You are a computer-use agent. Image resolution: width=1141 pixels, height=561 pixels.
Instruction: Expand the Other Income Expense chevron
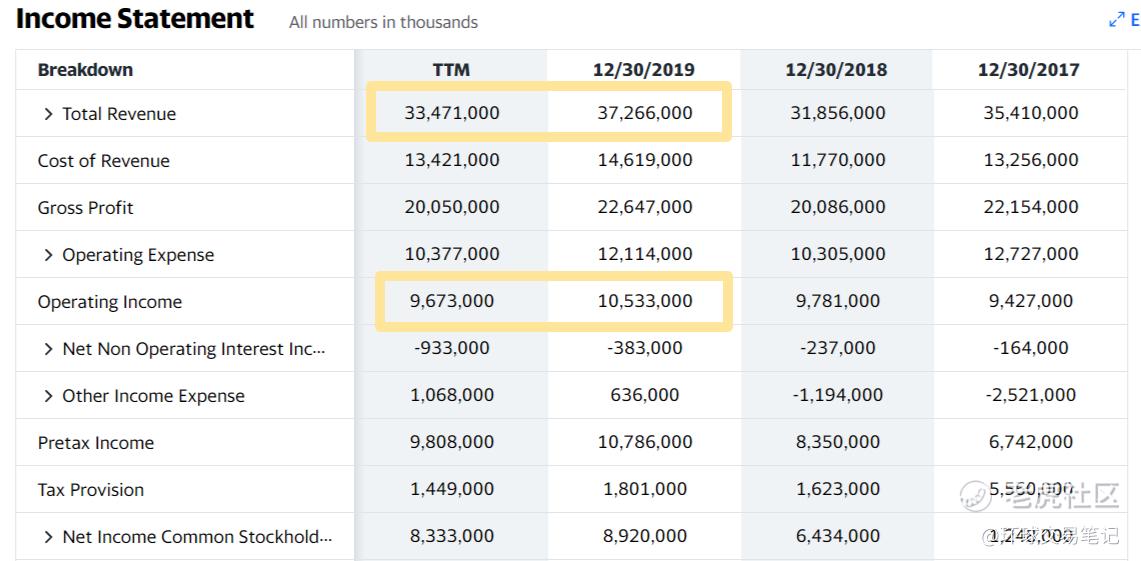click(48, 396)
